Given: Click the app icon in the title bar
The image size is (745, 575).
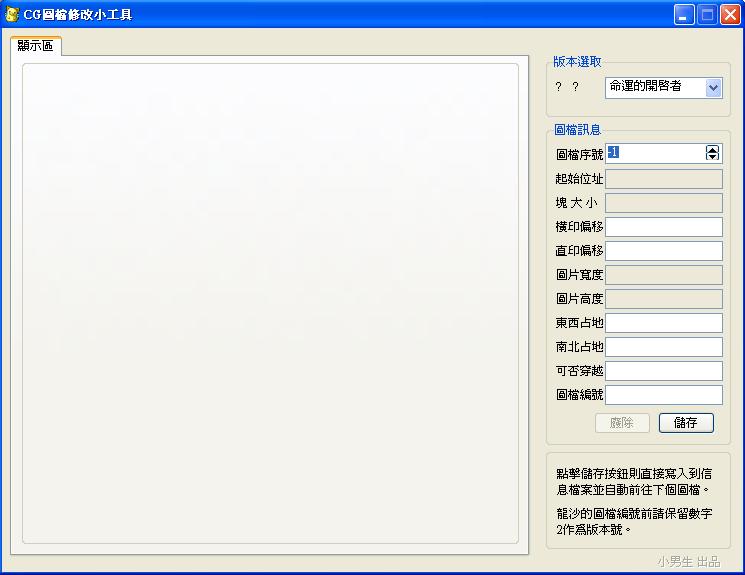Looking at the screenshot, I should (x=12, y=15).
